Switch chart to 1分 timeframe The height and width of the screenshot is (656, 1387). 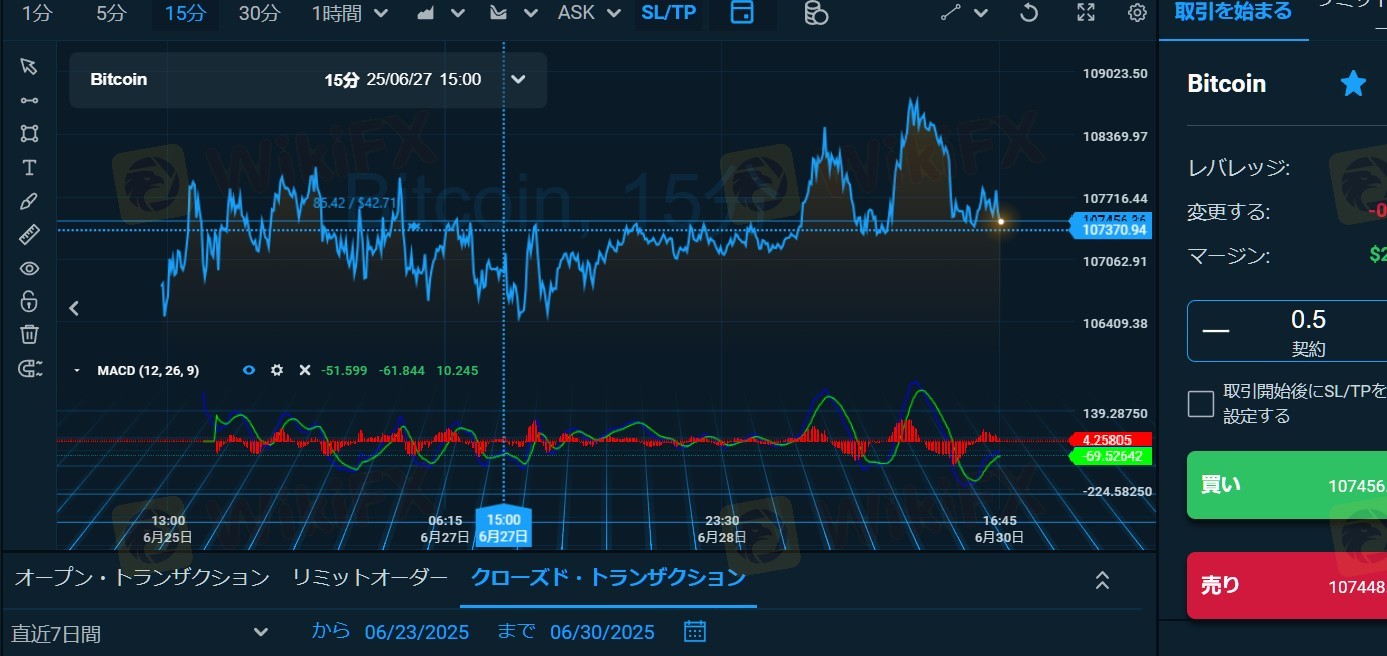click(37, 13)
